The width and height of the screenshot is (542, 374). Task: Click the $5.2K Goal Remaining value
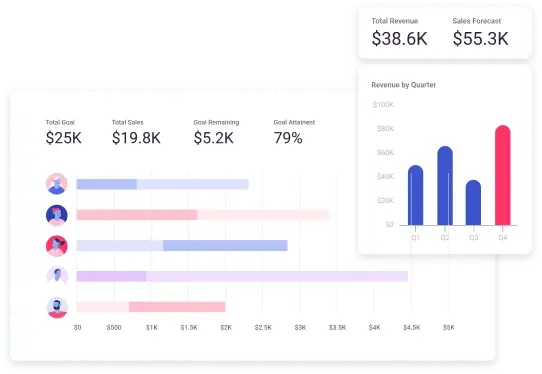coord(214,138)
